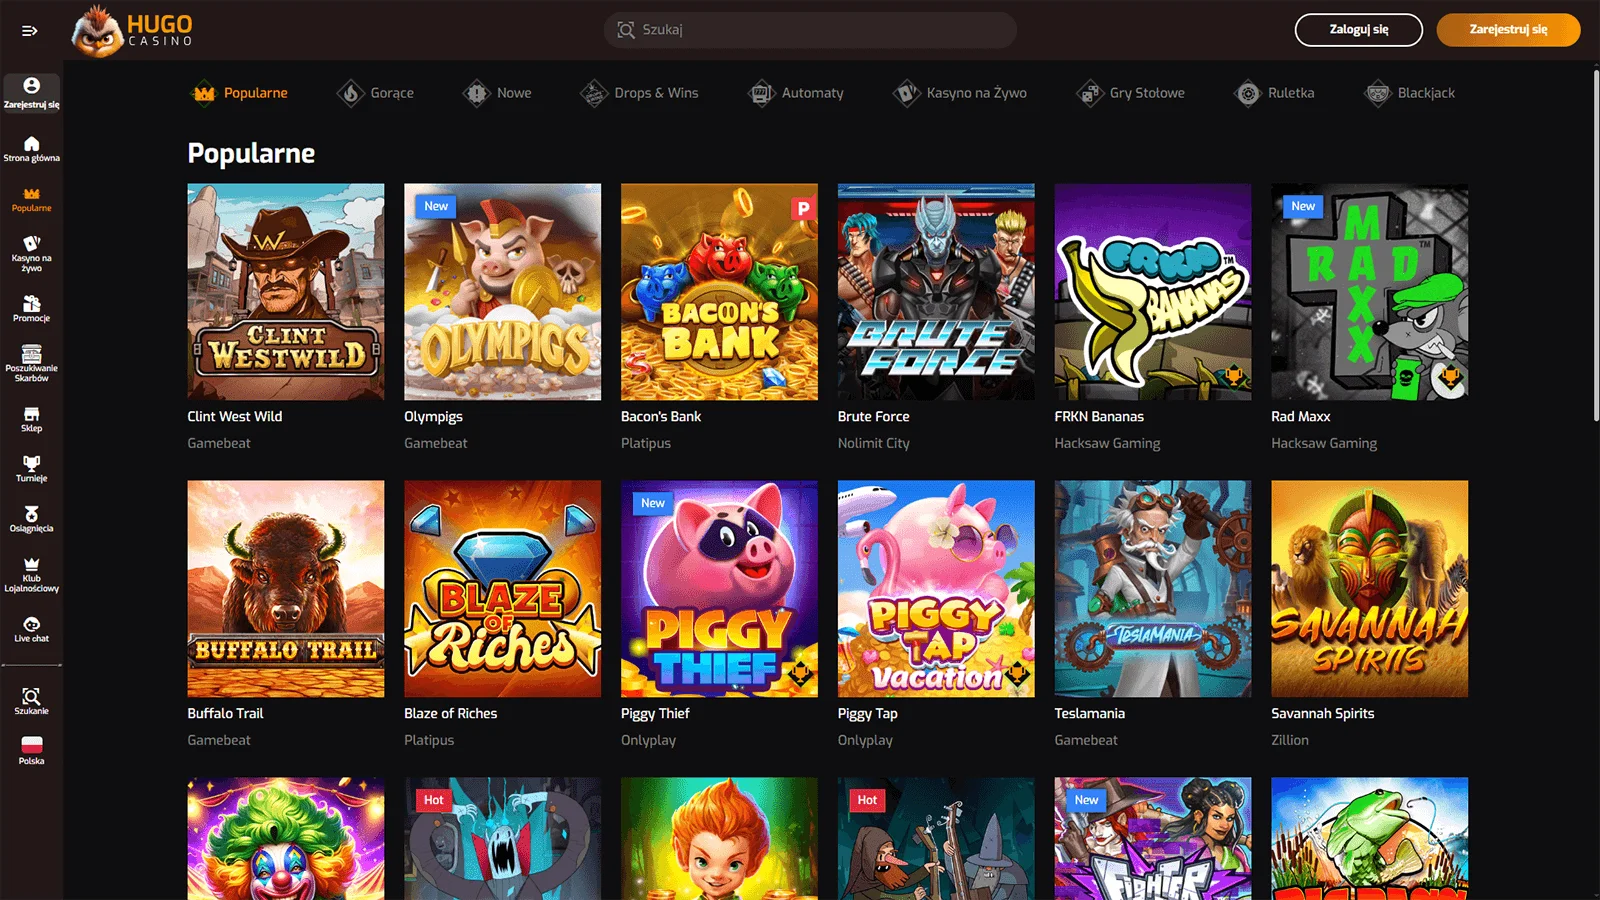Open the Olympigs game thumbnail
The image size is (1600, 900).
[502, 292]
